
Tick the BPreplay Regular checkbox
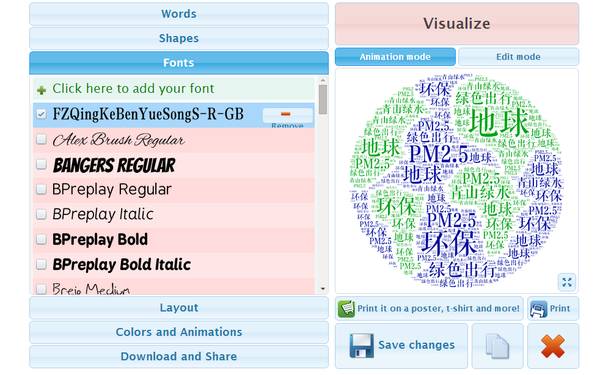41,189
